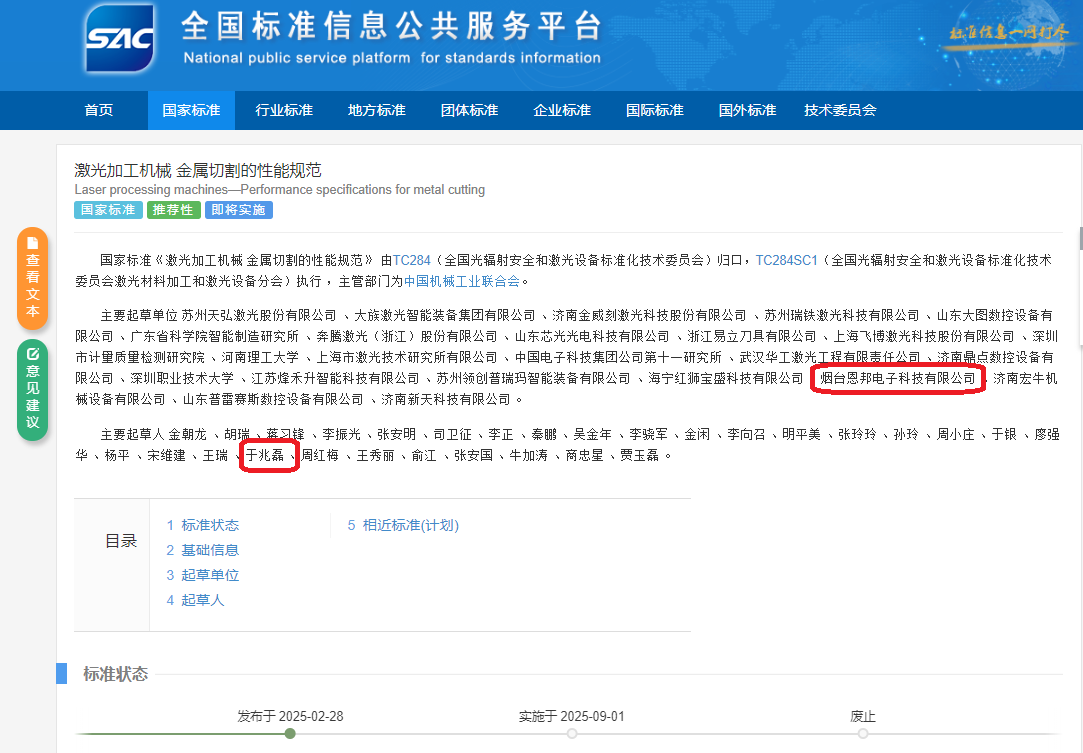Image resolution: width=1083 pixels, height=753 pixels.
Task: Click the English title Laser processing machines text
Action: tap(280, 189)
